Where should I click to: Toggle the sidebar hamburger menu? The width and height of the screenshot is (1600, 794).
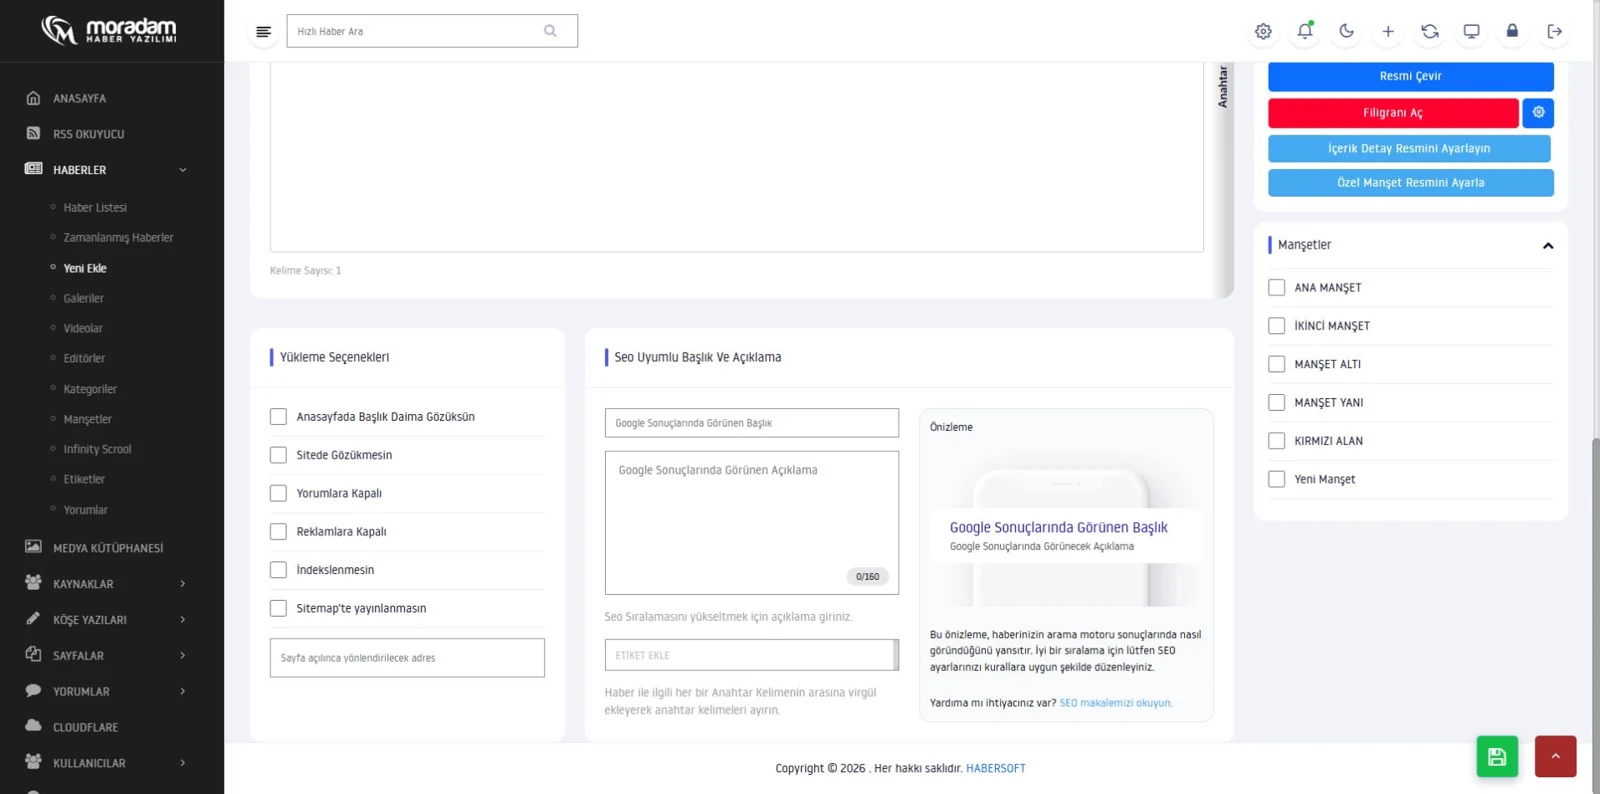click(x=263, y=32)
